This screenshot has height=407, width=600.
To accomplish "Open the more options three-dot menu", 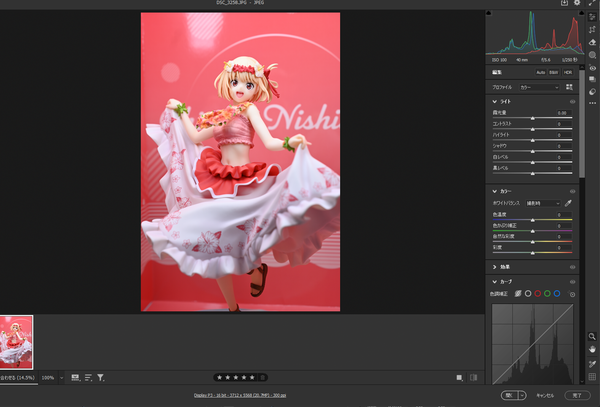I will click(x=592, y=103).
